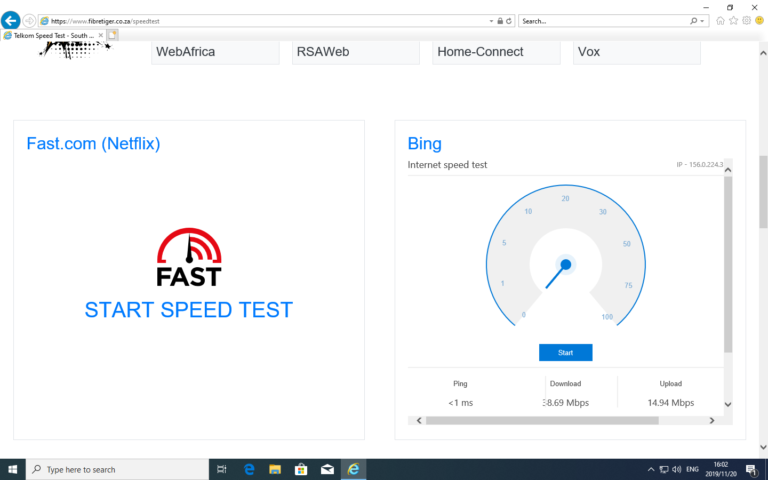Image resolution: width=768 pixels, height=480 pixels.
Task: Click the main page scrollbar thumb
Action: (x=763, y=192)
